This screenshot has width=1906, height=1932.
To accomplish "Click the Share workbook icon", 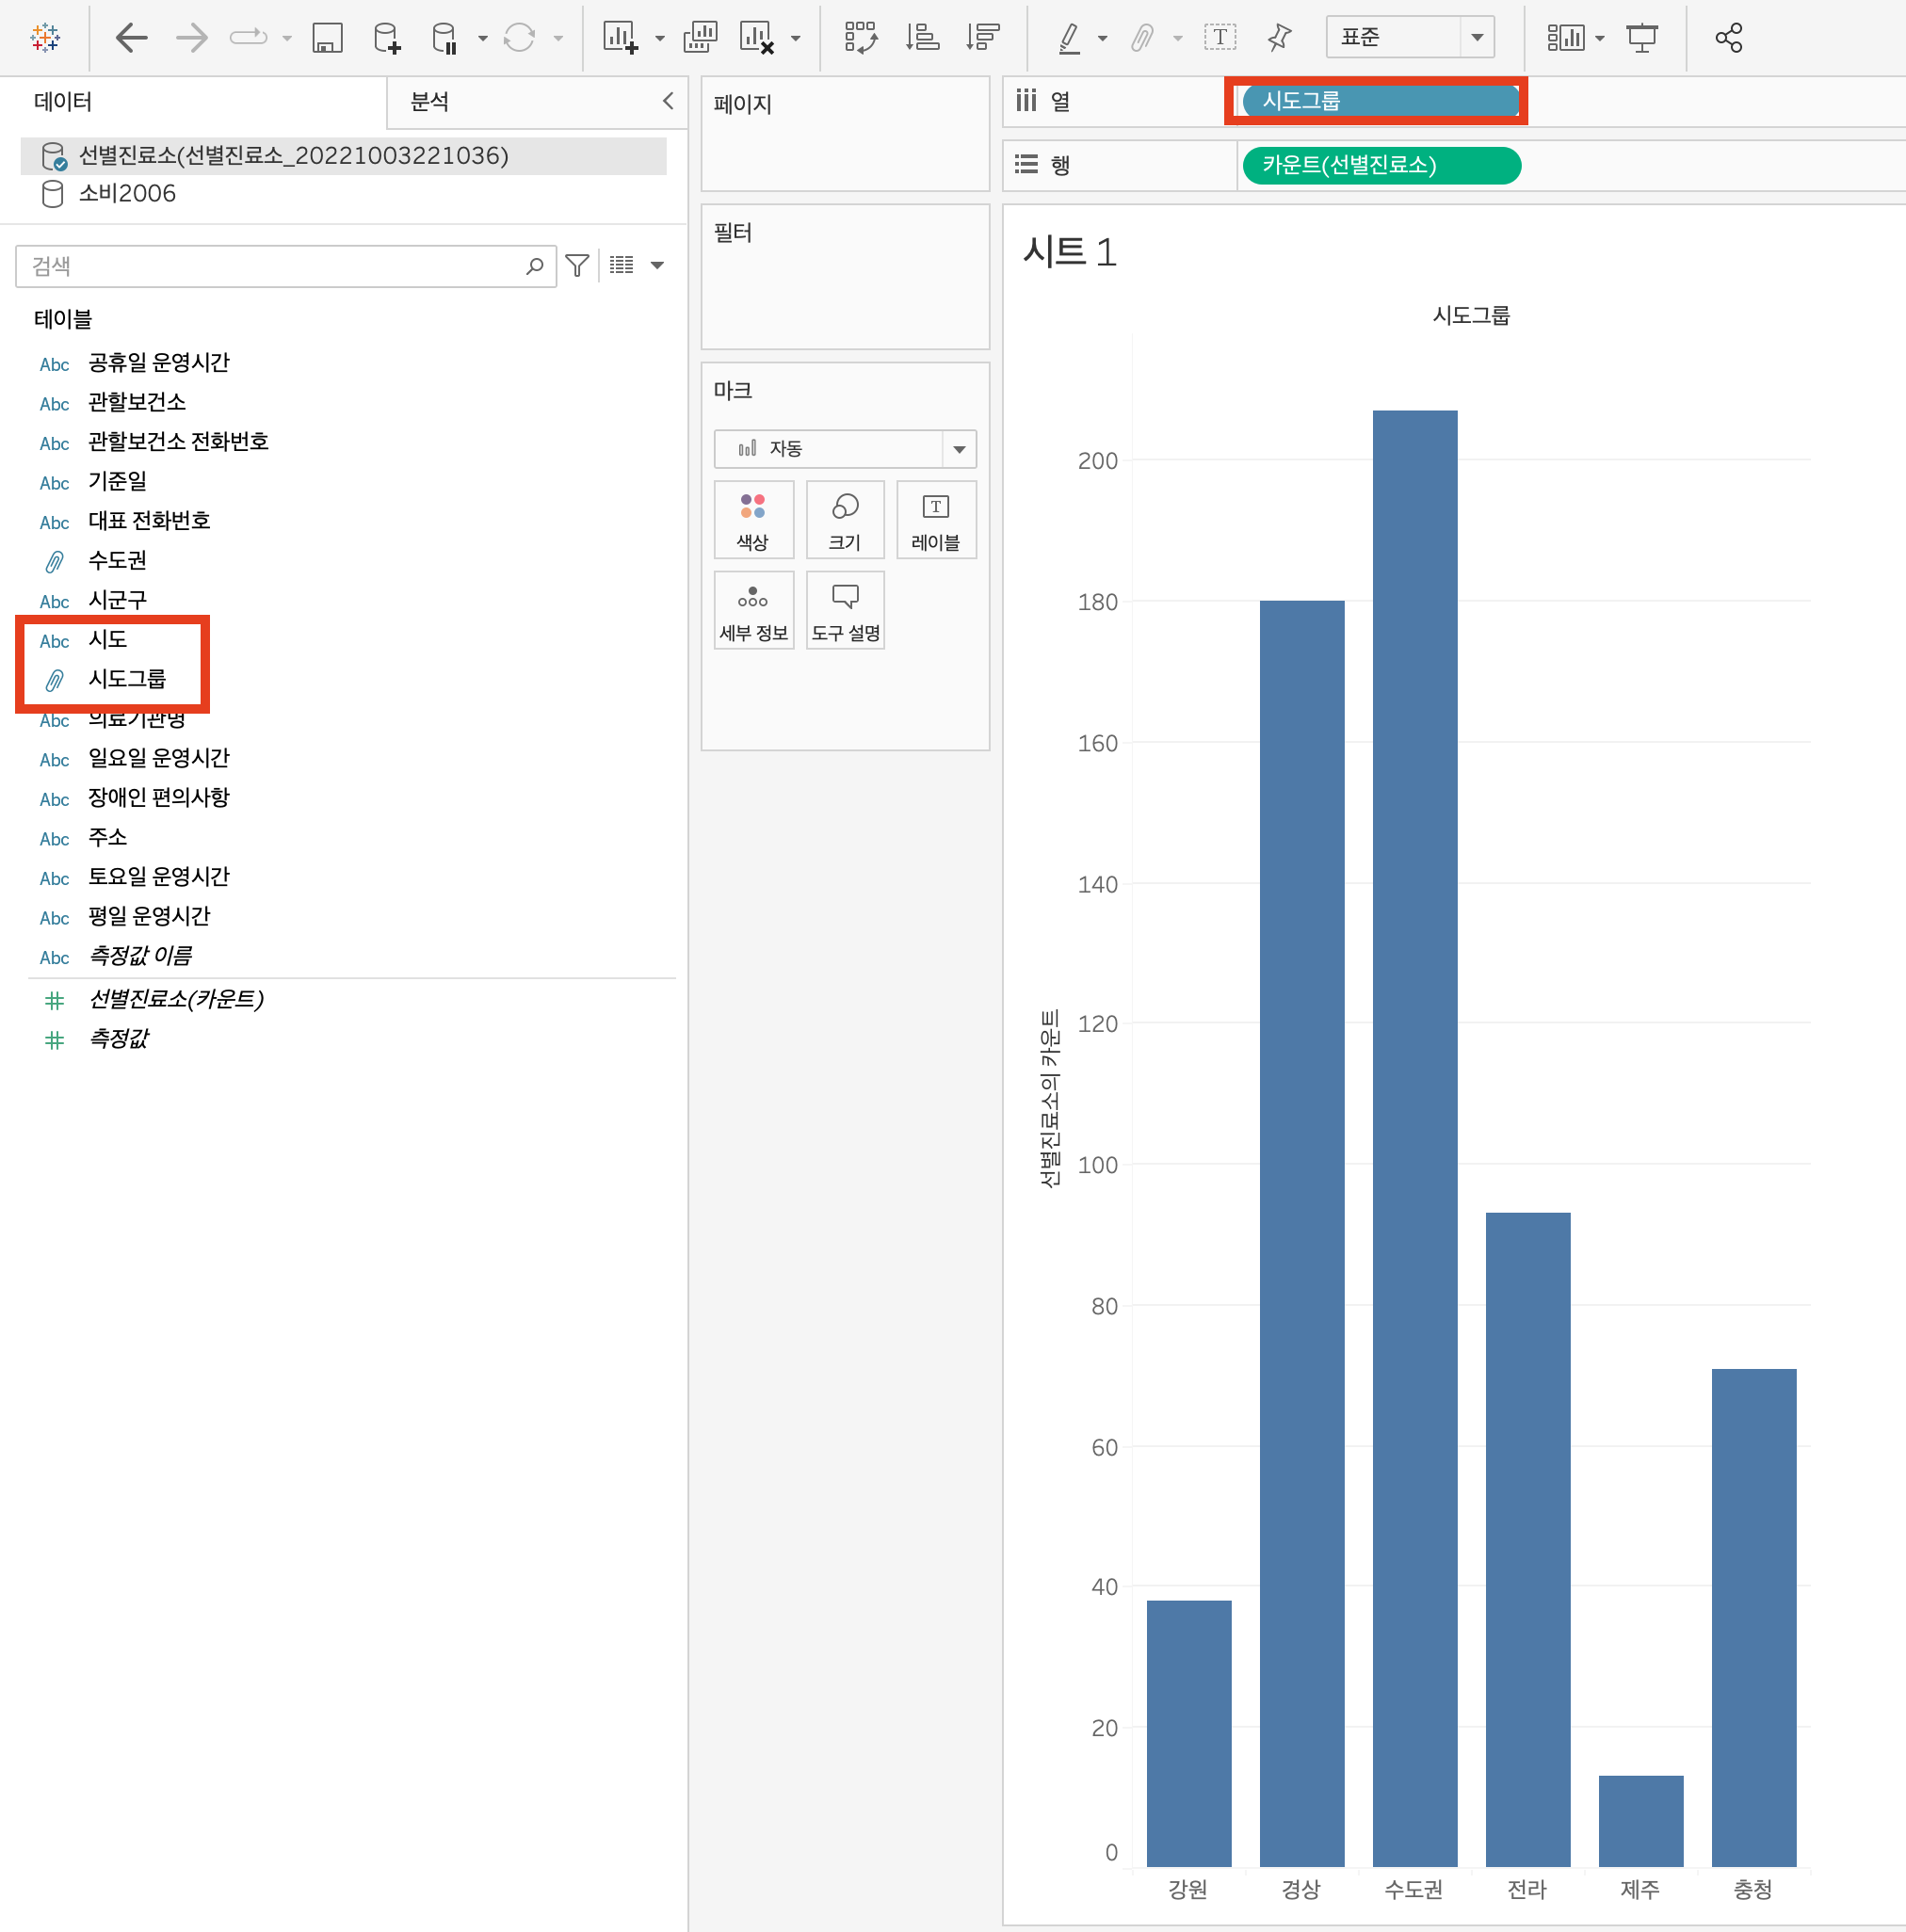I will tap(1729, 39).
